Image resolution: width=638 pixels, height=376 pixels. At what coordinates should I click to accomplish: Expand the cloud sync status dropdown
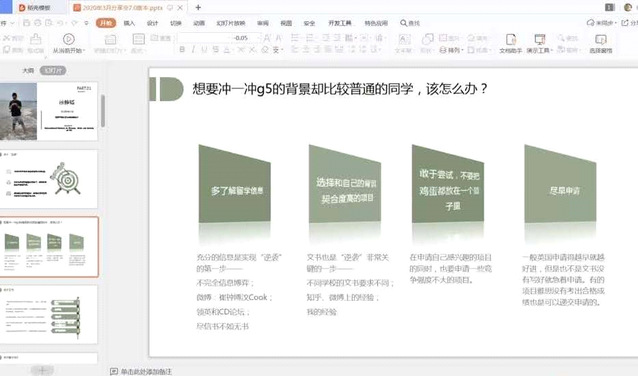602,23
